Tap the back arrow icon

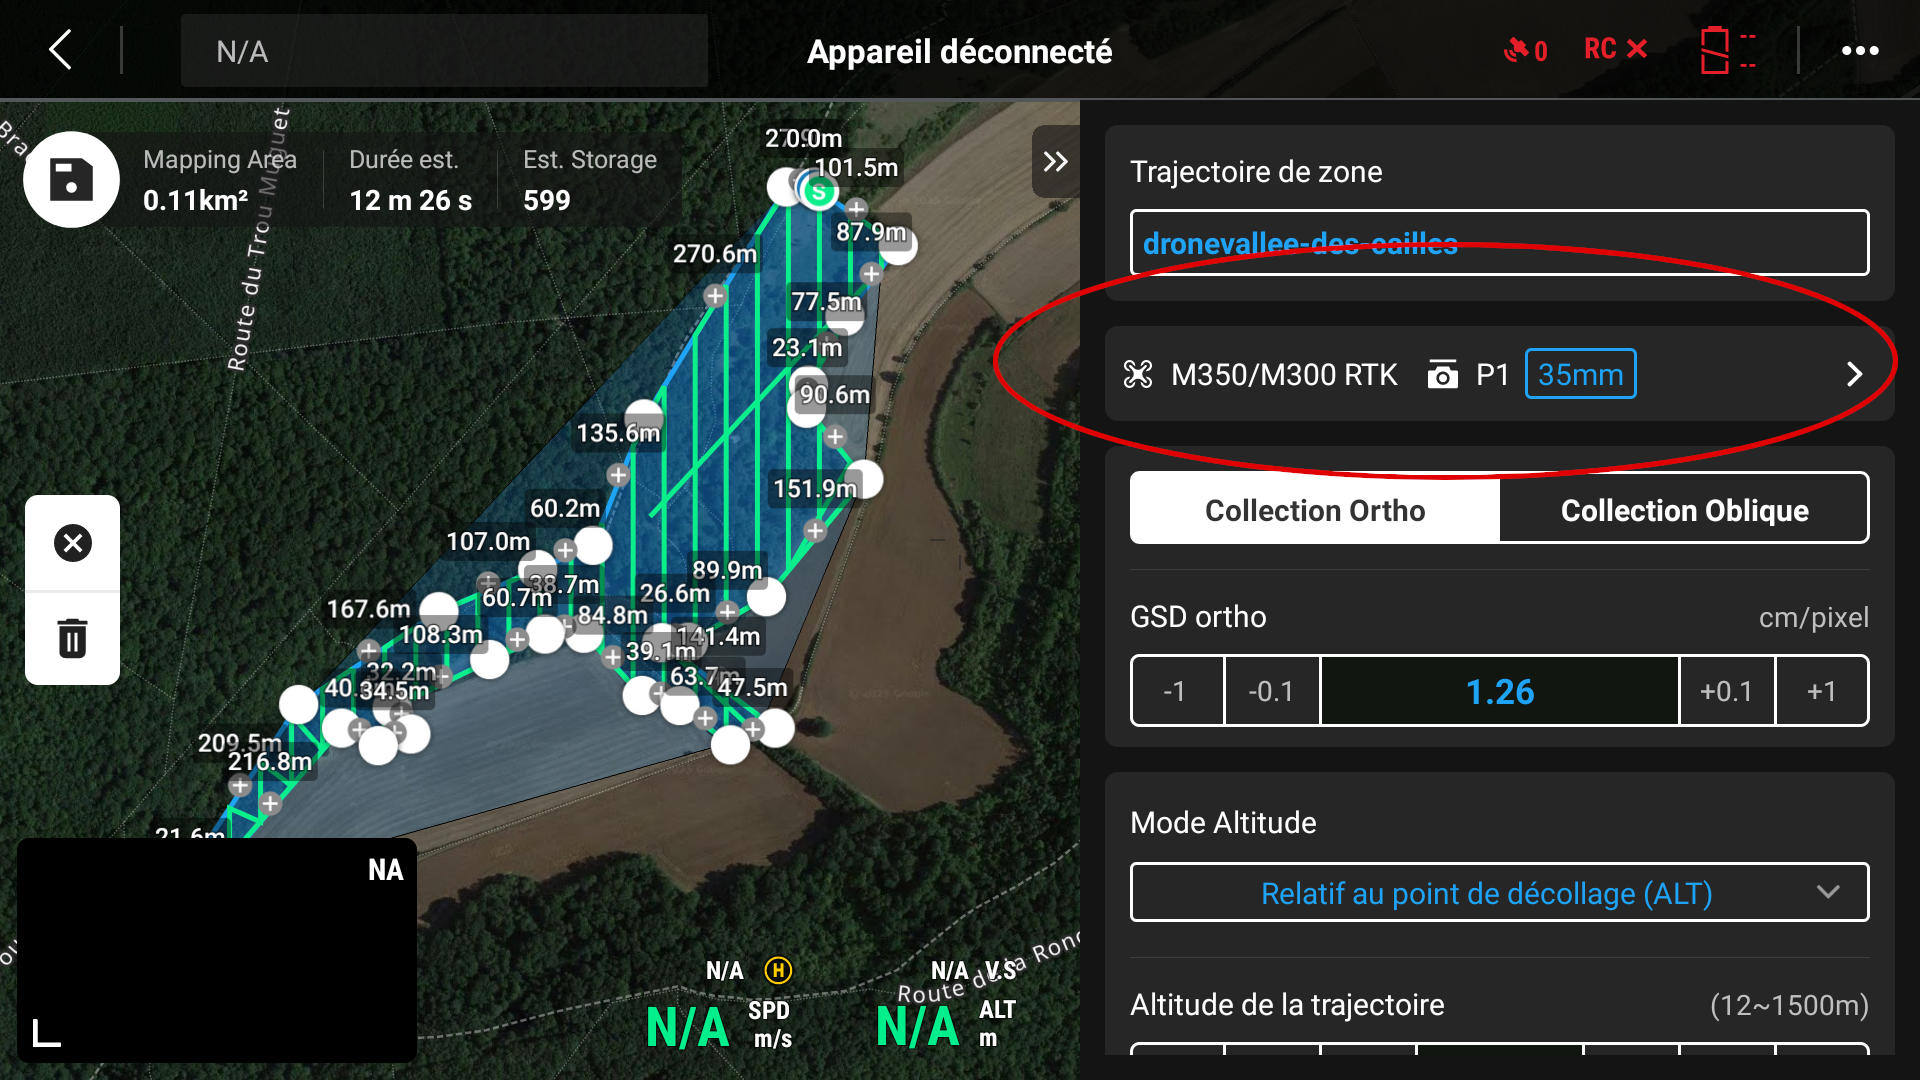(x=61, y=50)
